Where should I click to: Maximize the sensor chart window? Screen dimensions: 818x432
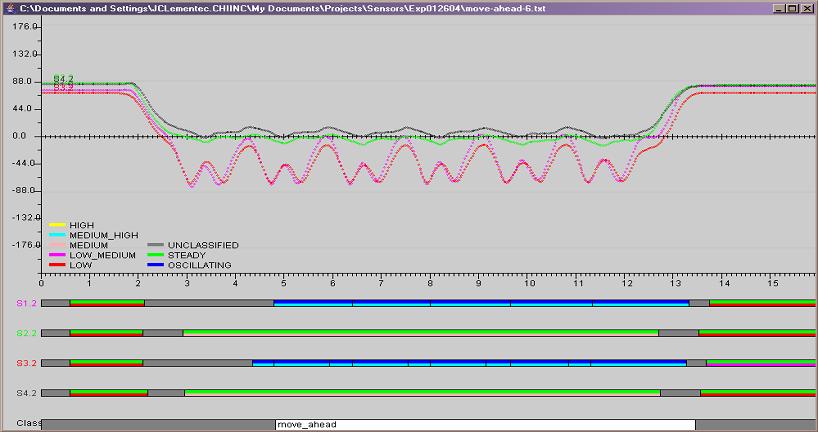pos(791,7)
